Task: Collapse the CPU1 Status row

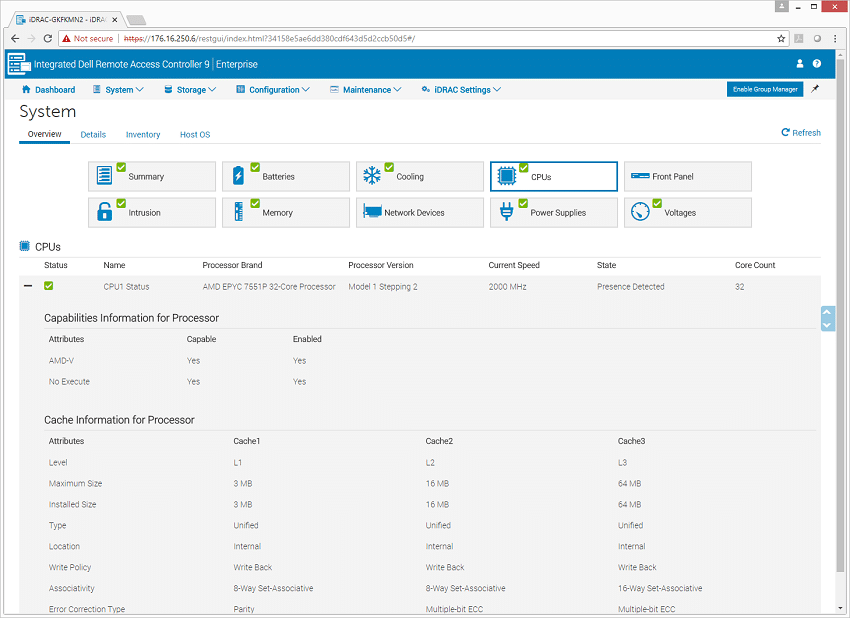Action: 28,286
